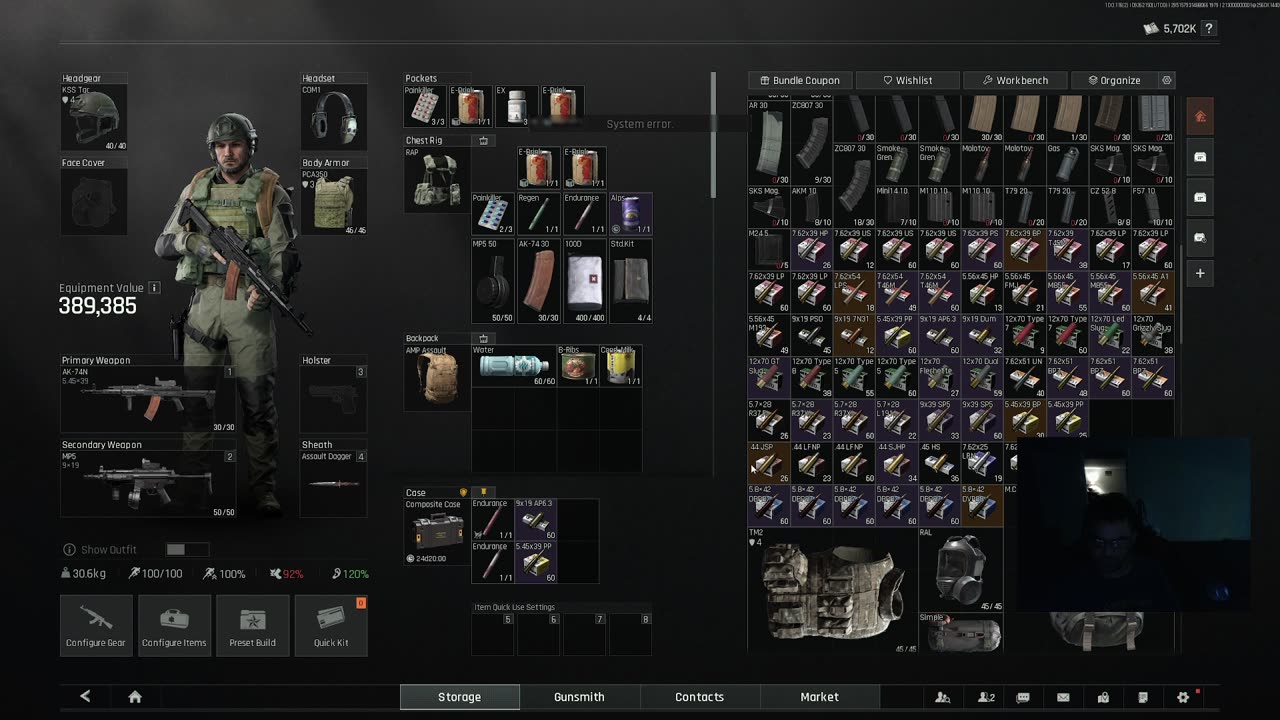The width and height of the screenshot is (1280, 720).
Task: Open the Wishlist
Action: coord(907,80)
